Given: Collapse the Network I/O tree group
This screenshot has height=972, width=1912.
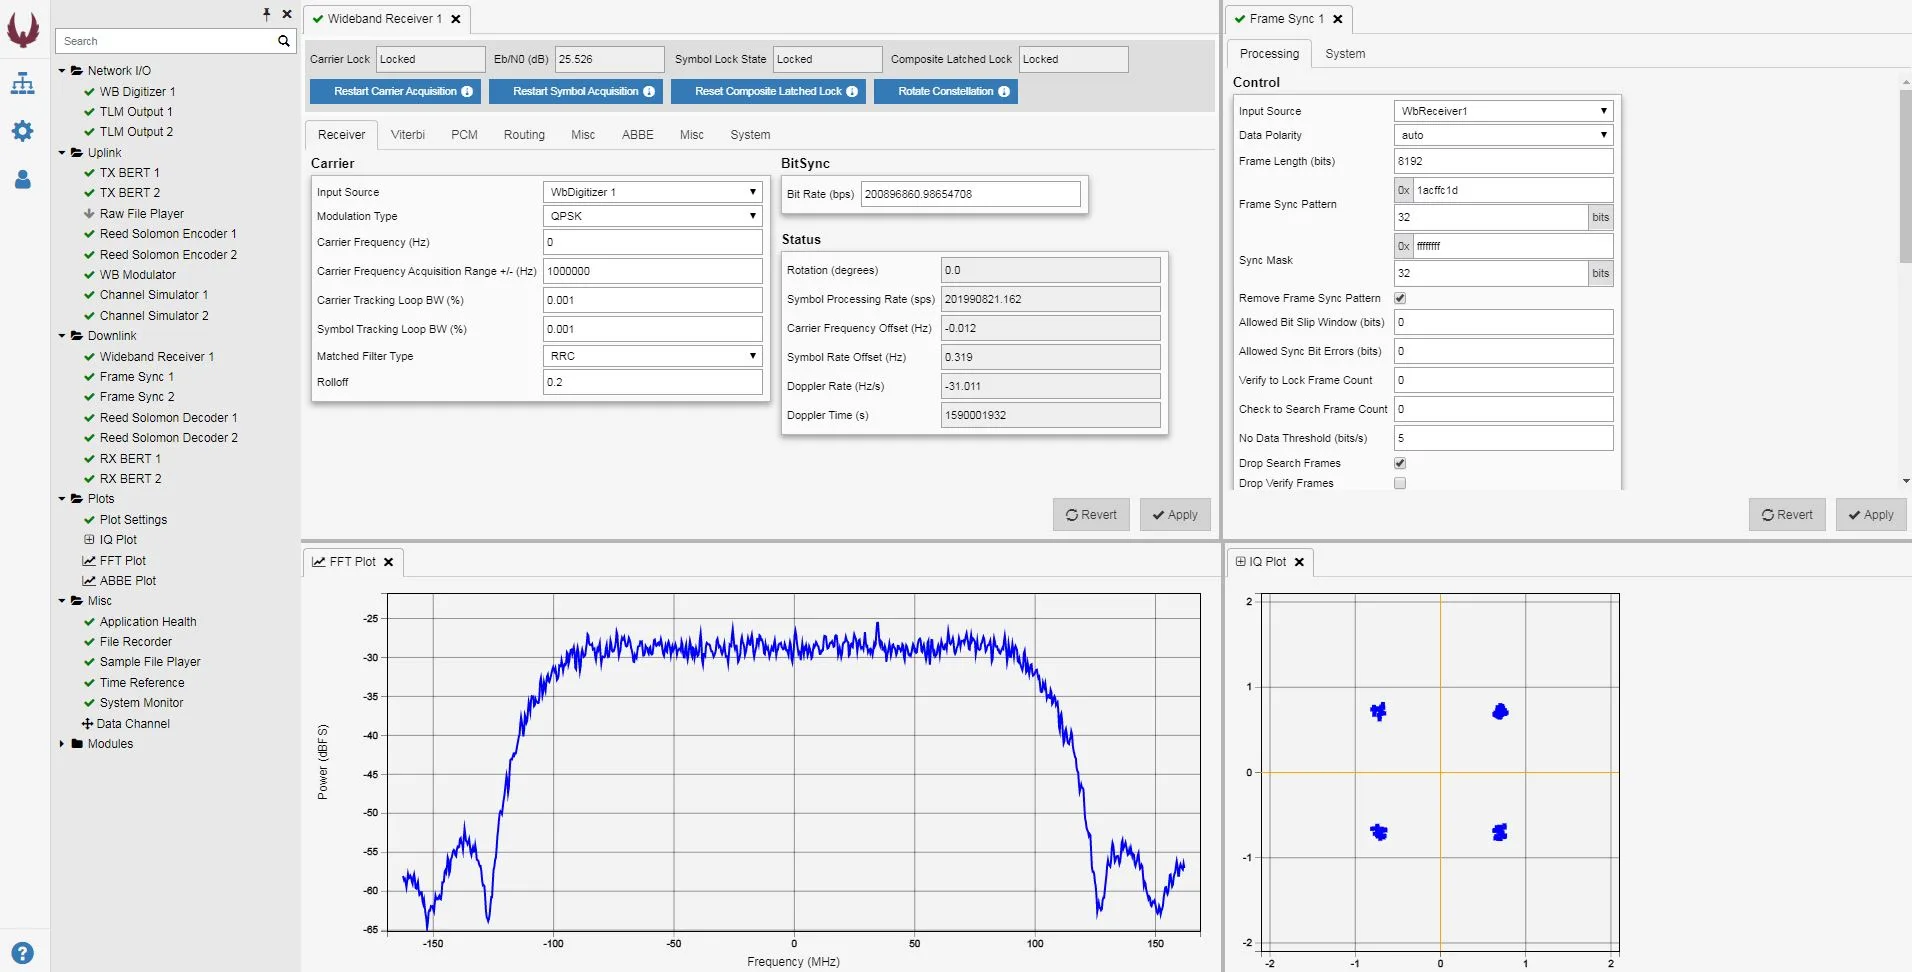Looking at the screenshot, I should pos(62,71).
